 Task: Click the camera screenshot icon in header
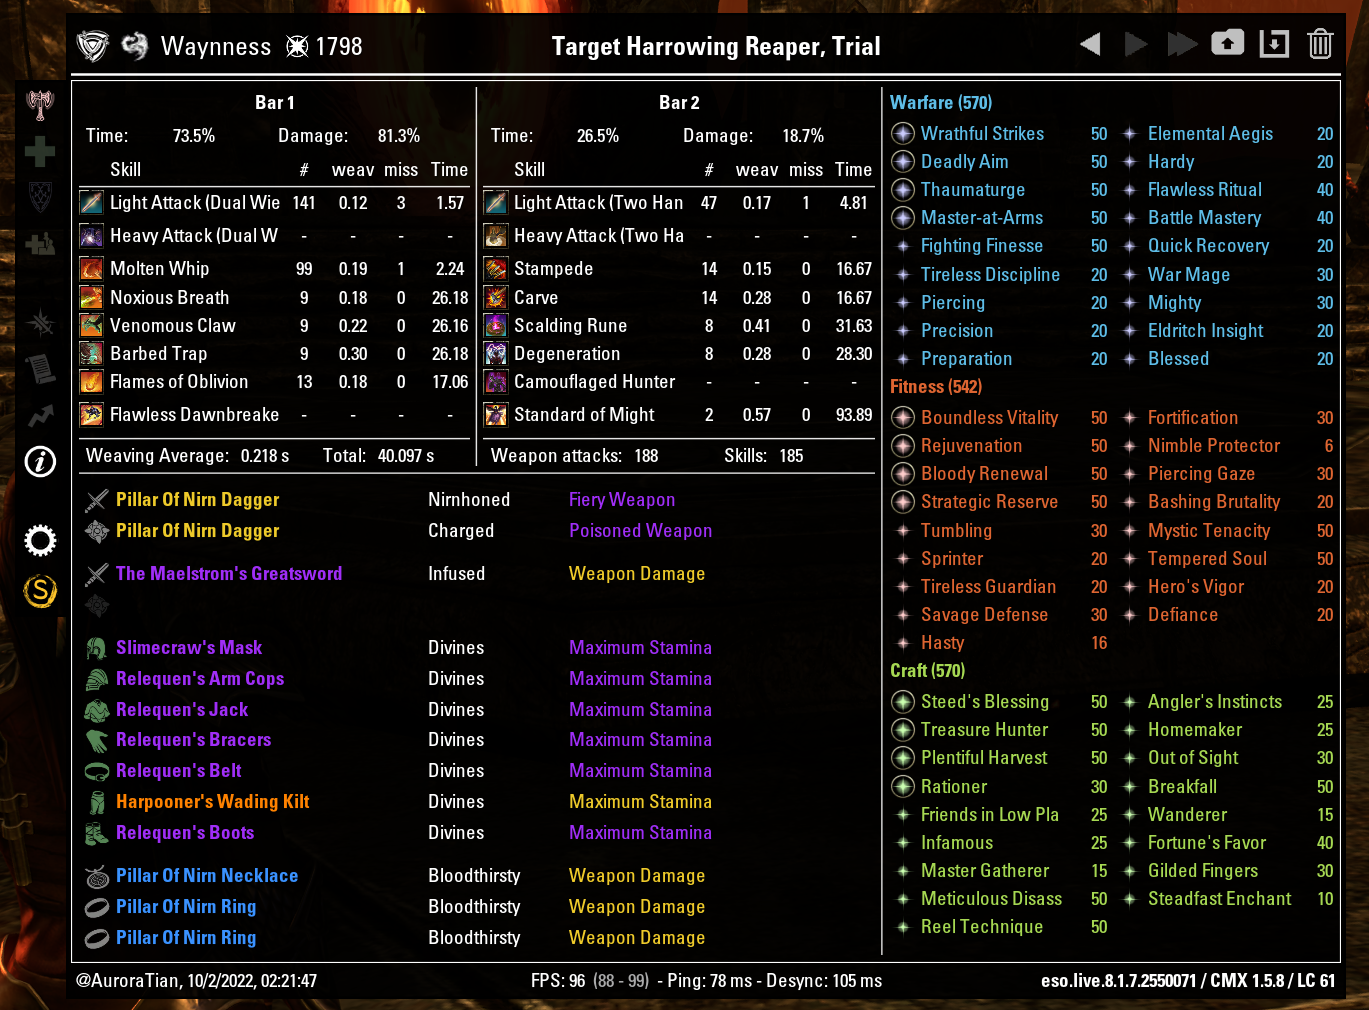1228,44
